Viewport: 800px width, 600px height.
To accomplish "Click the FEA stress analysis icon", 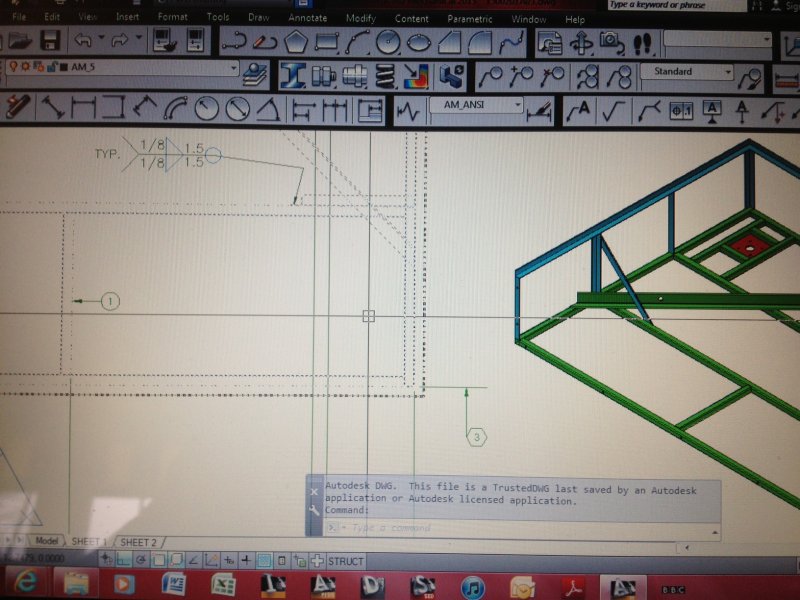I will click(417, 77).
